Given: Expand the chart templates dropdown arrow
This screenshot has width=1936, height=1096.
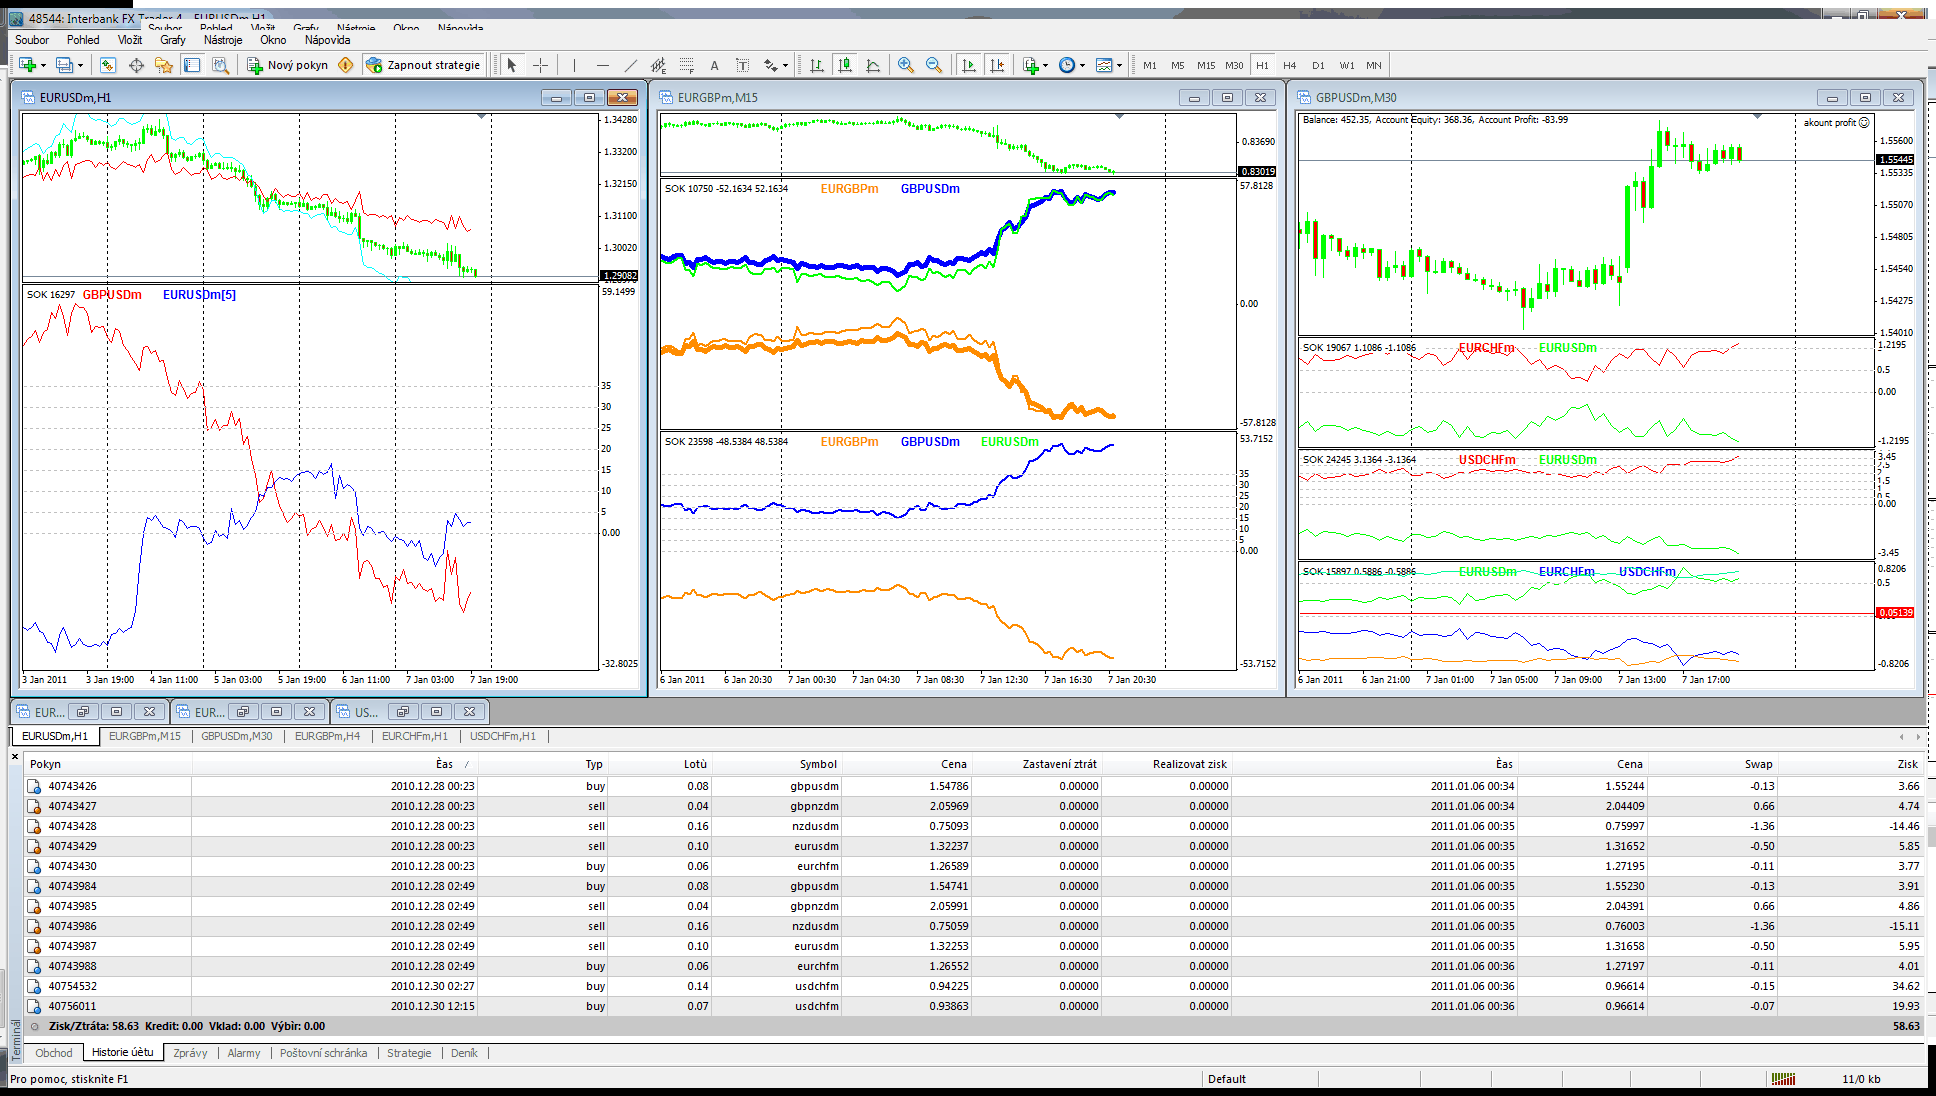Looking at the screenshot, I should [x=1119, y=65].
